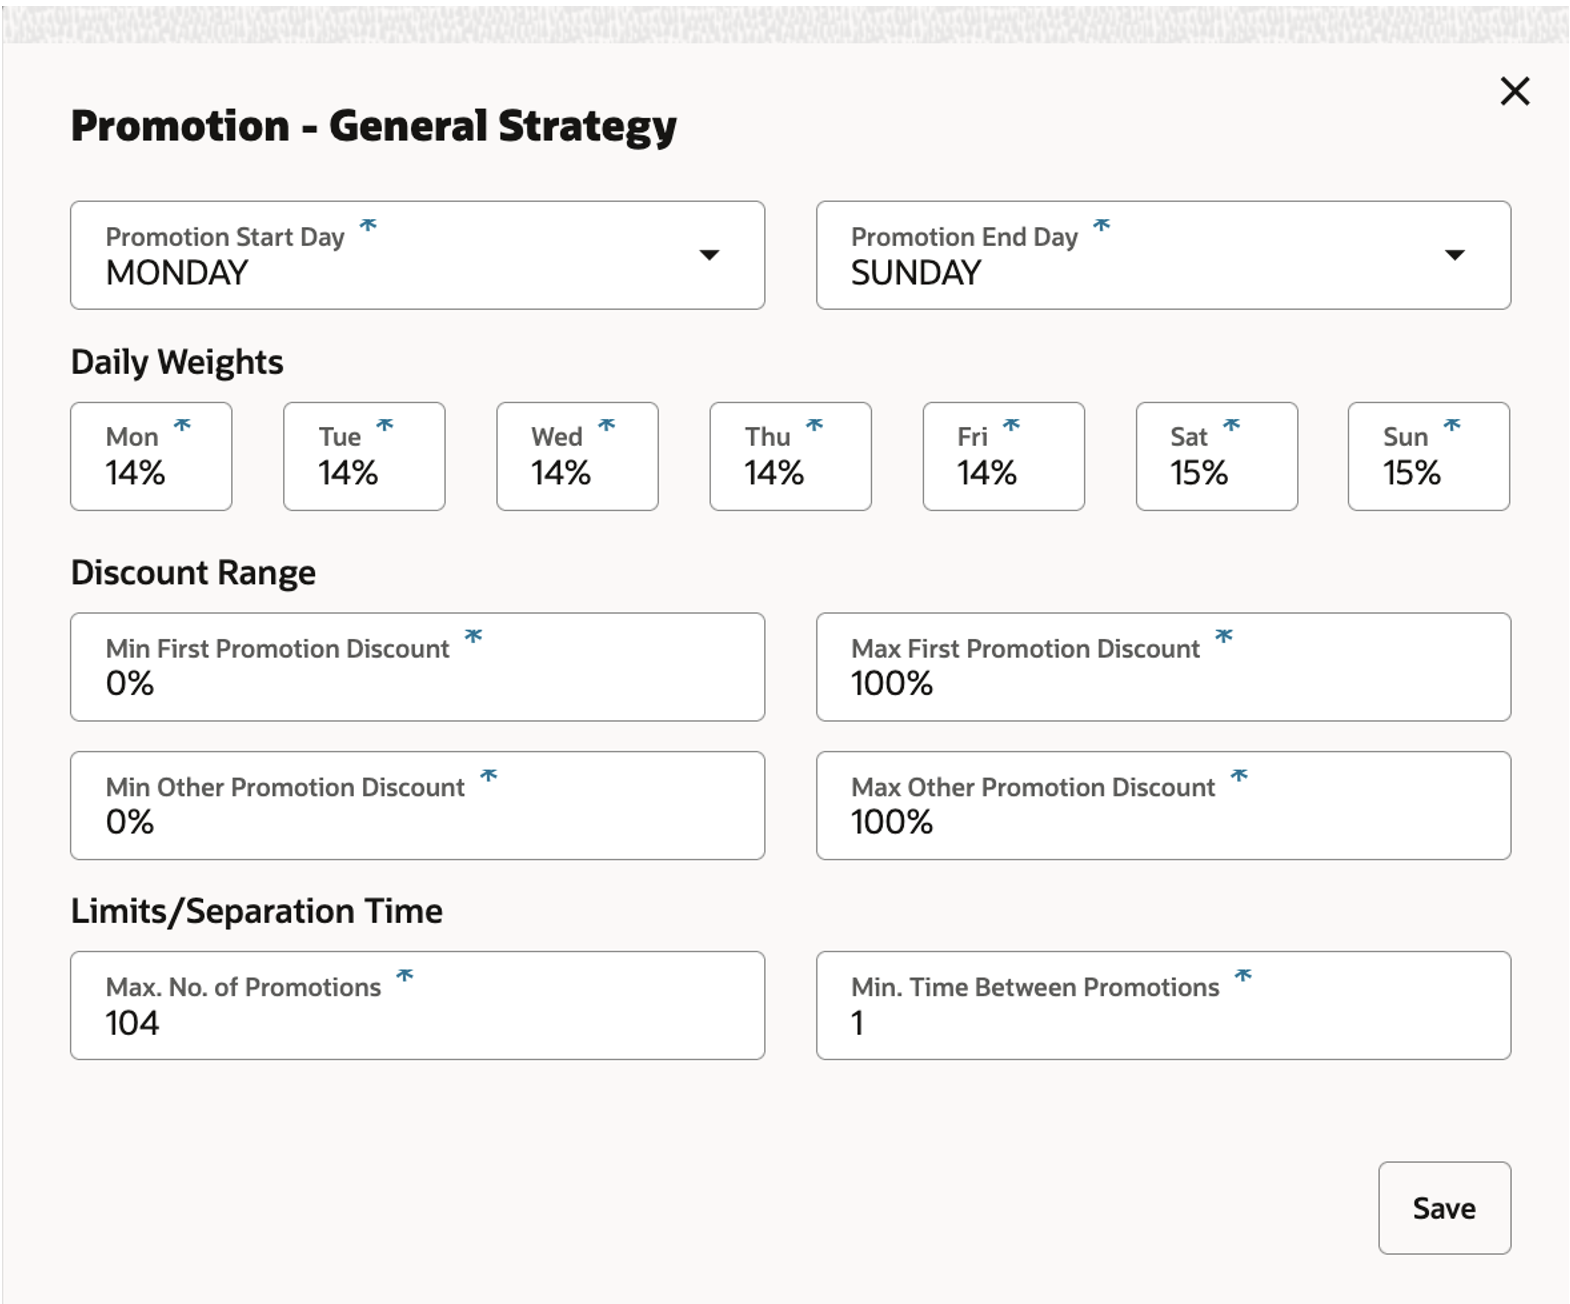
Task: Edit the Wed daily weight field
Action: point(577,456)
